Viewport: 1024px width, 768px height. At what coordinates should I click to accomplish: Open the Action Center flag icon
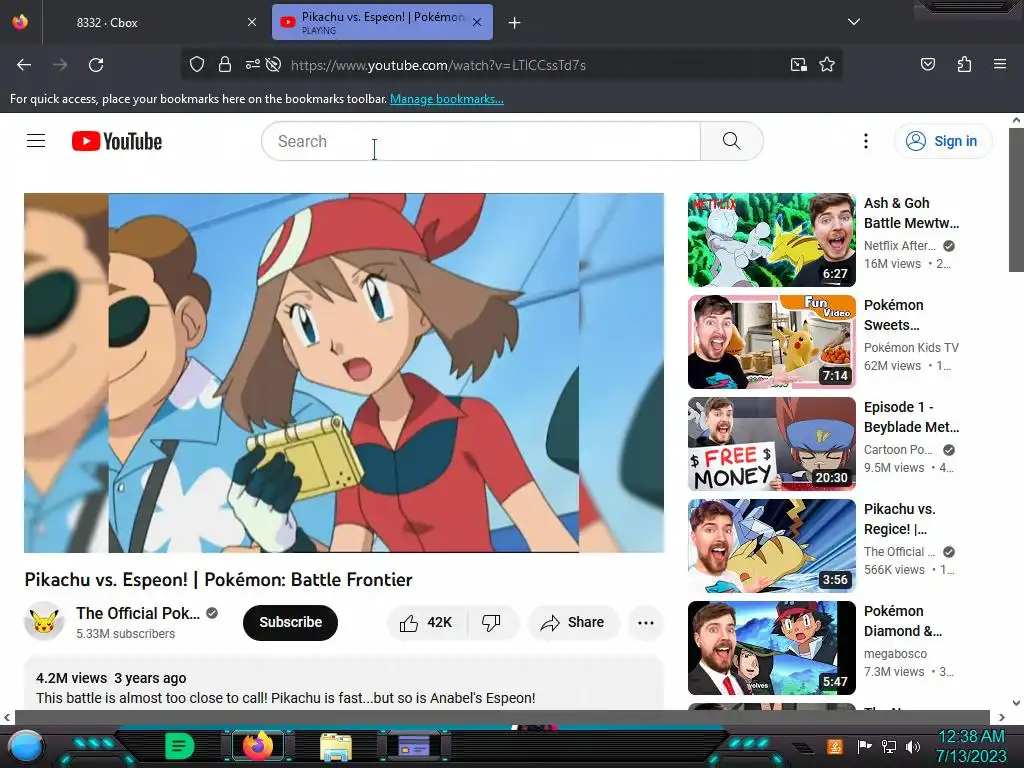pyautogui.click(x=864, y=746)
